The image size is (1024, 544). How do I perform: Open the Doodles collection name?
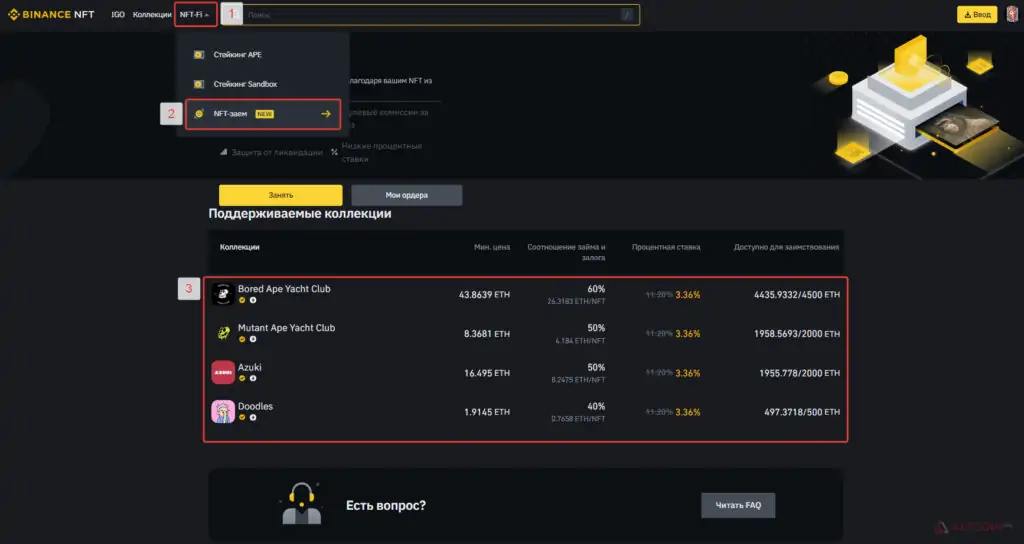pyautogui.click(x=255, y=406)
